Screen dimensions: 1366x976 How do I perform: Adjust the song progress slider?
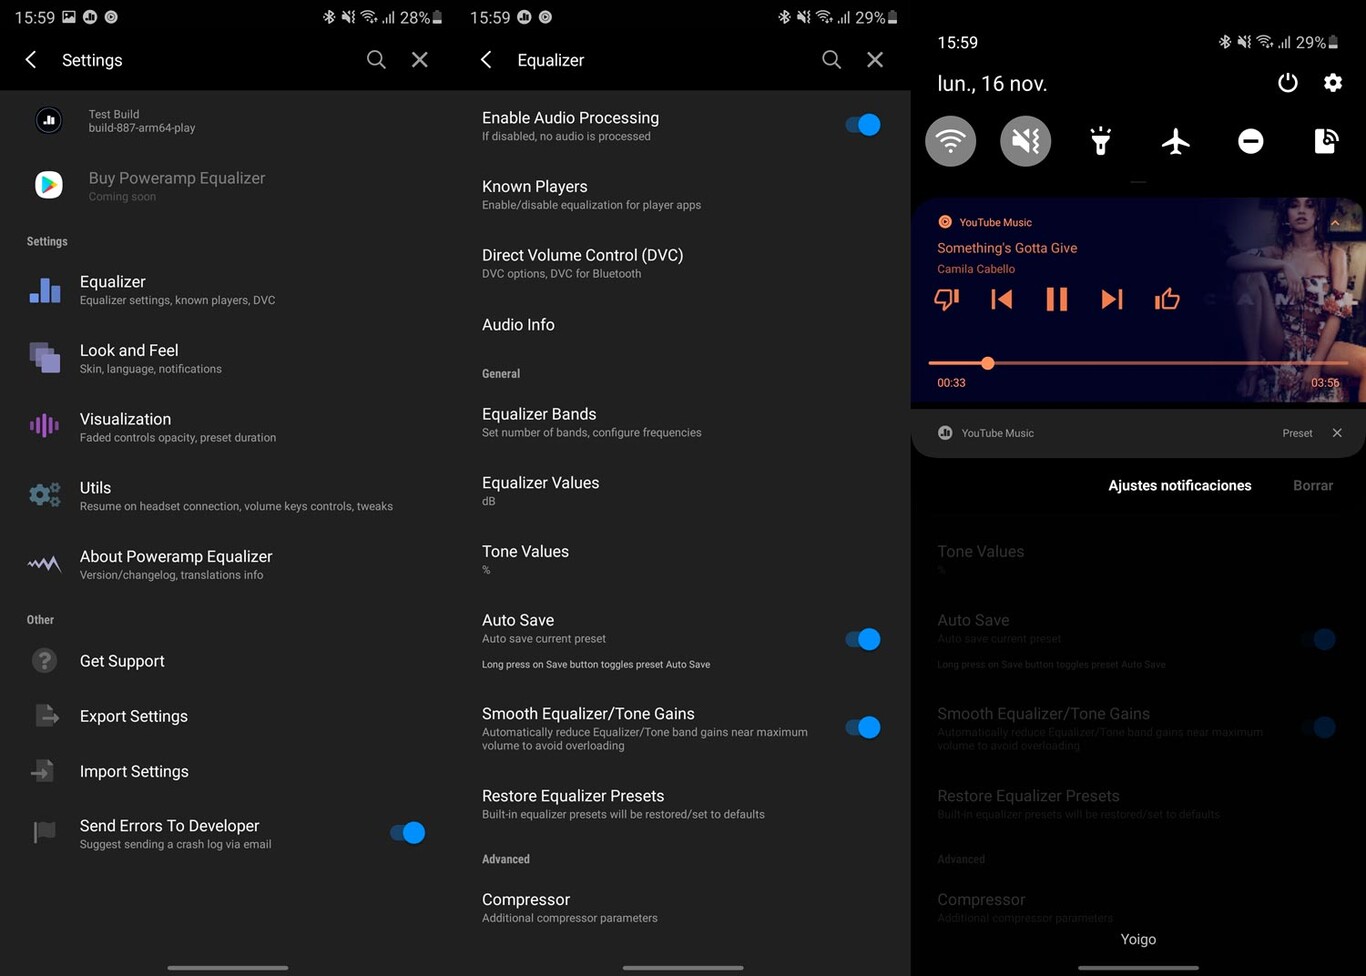click(987, 363)
